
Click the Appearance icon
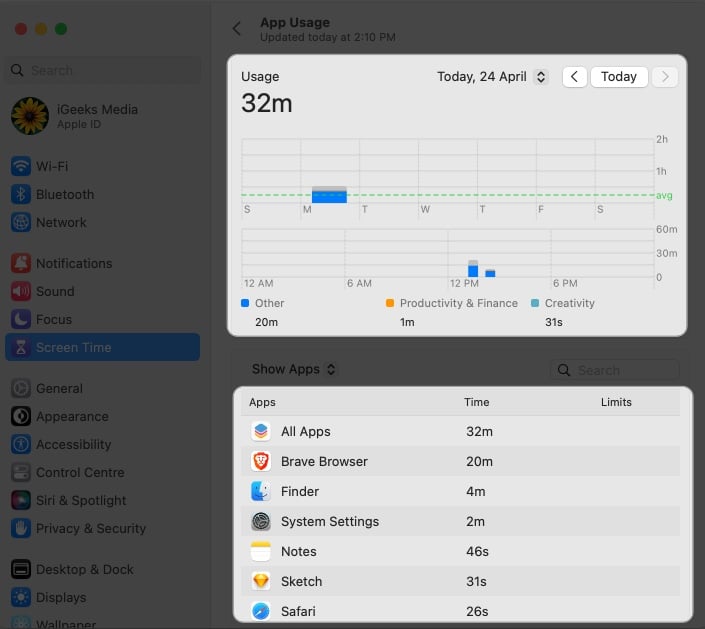pyautogui.click(x=21, y=416)
